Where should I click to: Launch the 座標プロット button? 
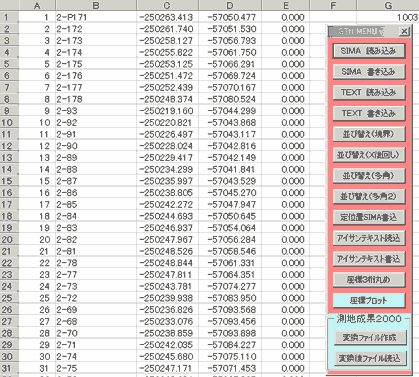pyautogui.click(x=369, y=301)
